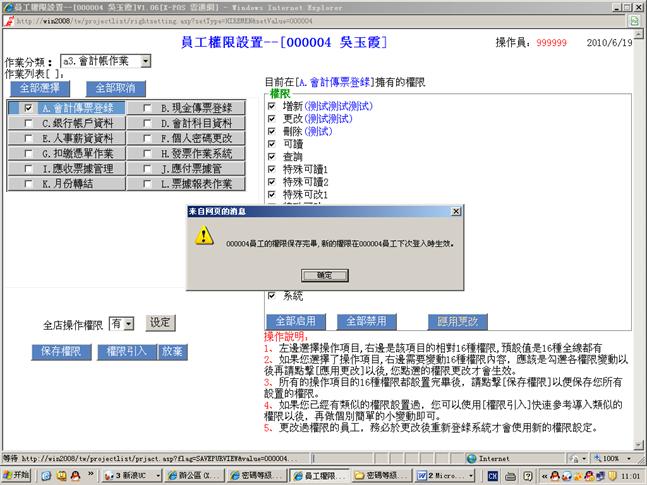Uncheck the A.會計傳票登錄 checkbox
The width and height of the screenshot is (647, 485).
point(29,108)
